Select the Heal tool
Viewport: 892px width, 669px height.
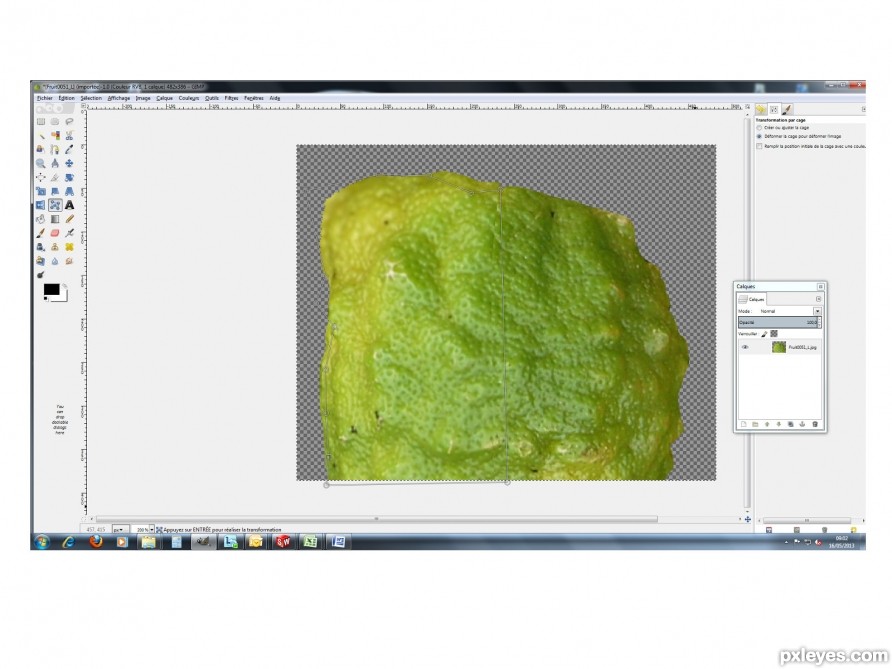tap(69, 247)
